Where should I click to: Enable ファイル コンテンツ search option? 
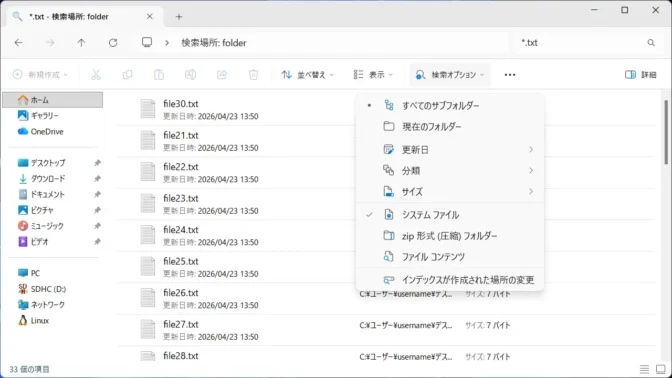(x=450, y=257)
